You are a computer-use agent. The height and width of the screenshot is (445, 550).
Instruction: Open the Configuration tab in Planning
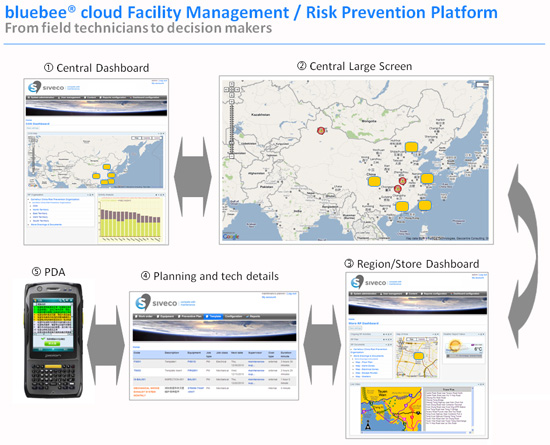click(x=233, y=316)
